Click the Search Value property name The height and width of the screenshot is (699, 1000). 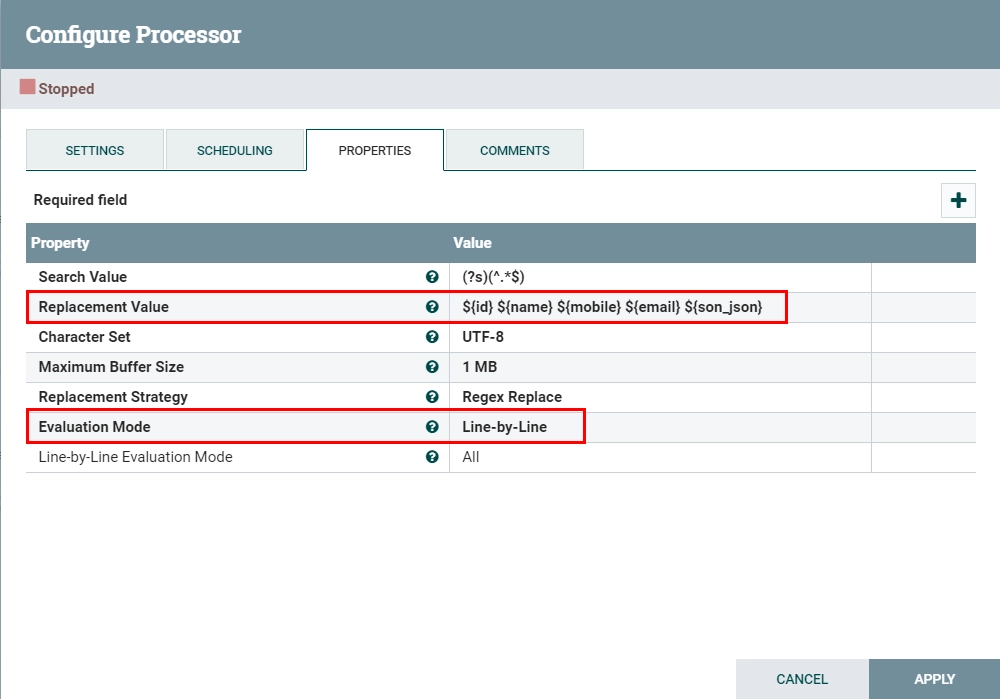(83, 277)
